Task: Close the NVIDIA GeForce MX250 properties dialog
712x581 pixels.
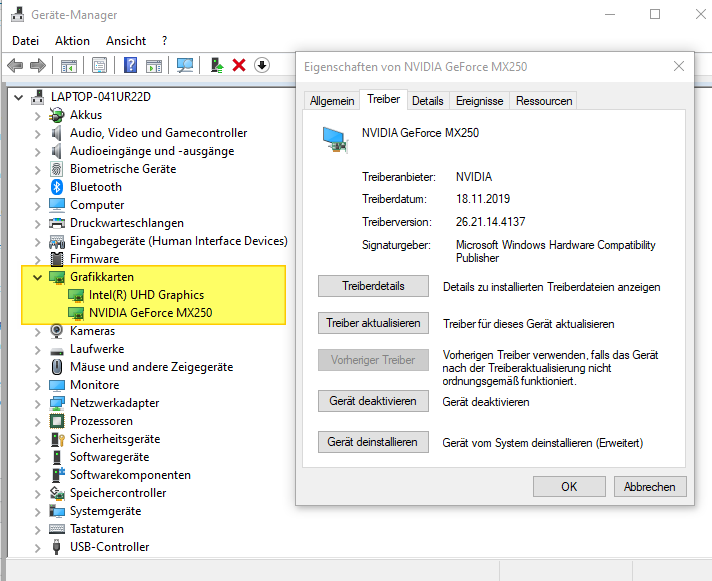Action: coord(679,67)
